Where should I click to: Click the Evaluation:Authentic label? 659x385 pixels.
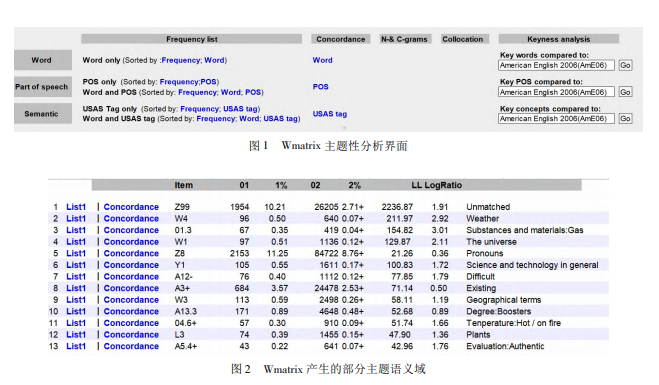505,346
